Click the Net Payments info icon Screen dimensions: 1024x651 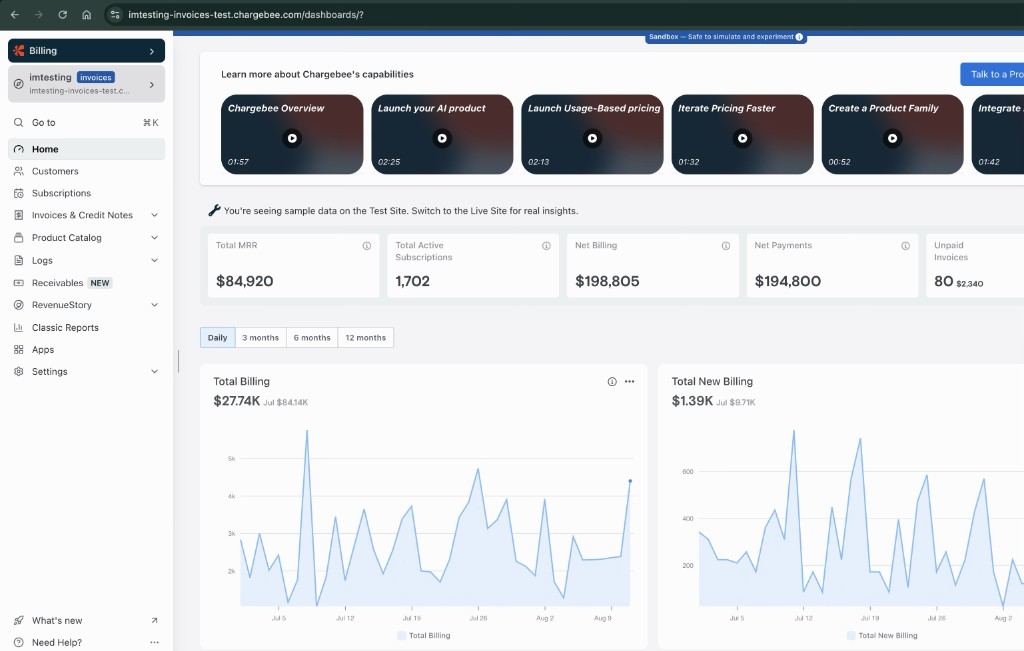[906, 246]
